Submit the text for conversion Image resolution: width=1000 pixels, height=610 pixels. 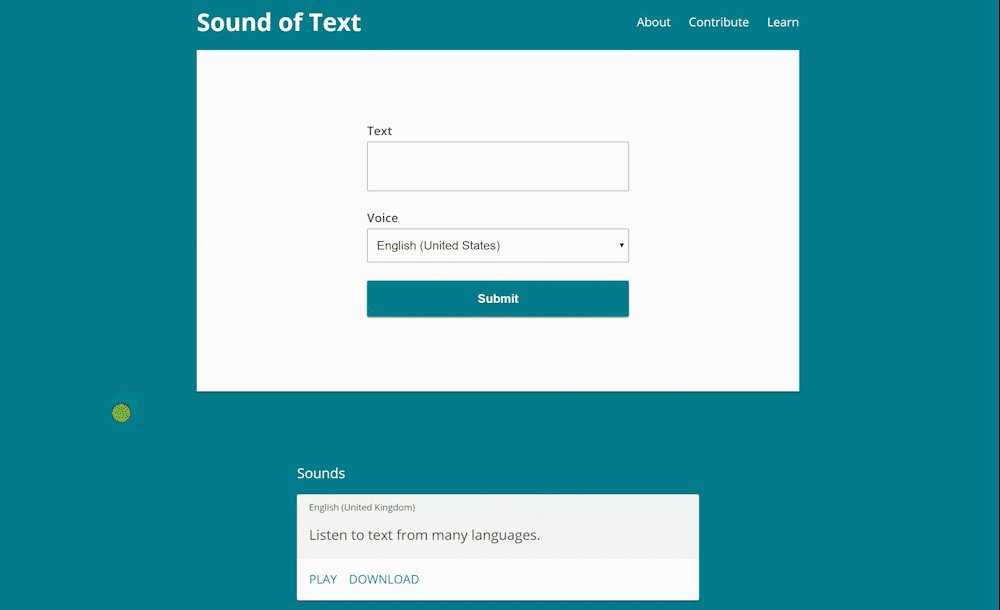497,299
